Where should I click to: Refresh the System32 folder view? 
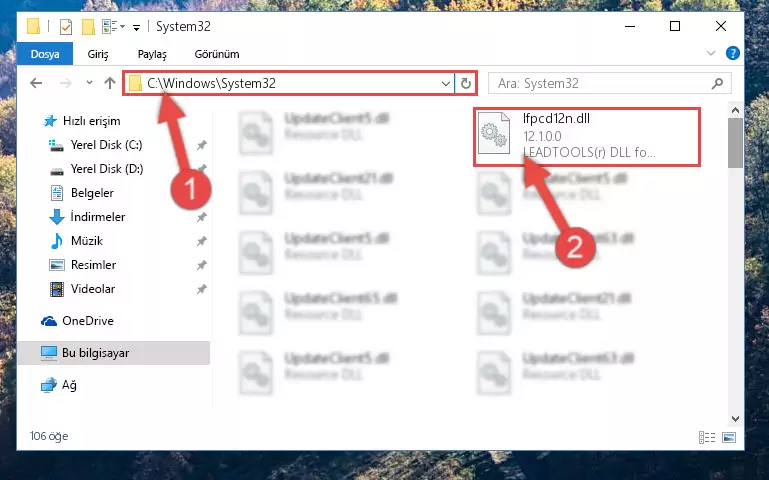point(465,83)
